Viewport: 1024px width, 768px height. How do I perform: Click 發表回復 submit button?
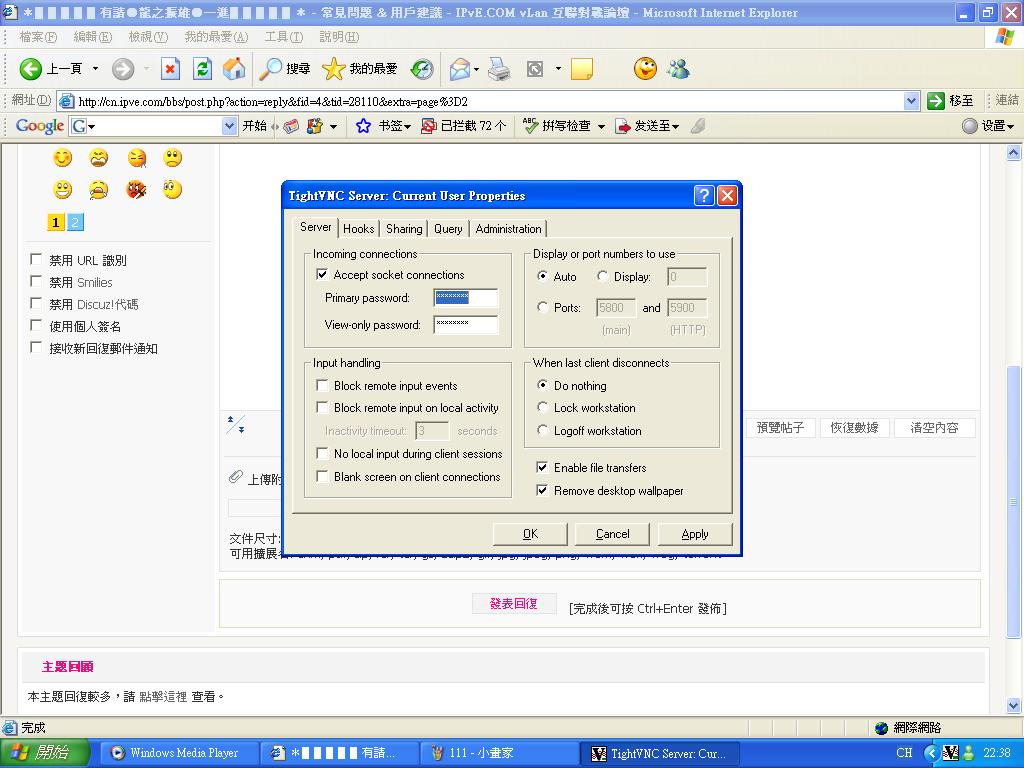tap(514, 603)
